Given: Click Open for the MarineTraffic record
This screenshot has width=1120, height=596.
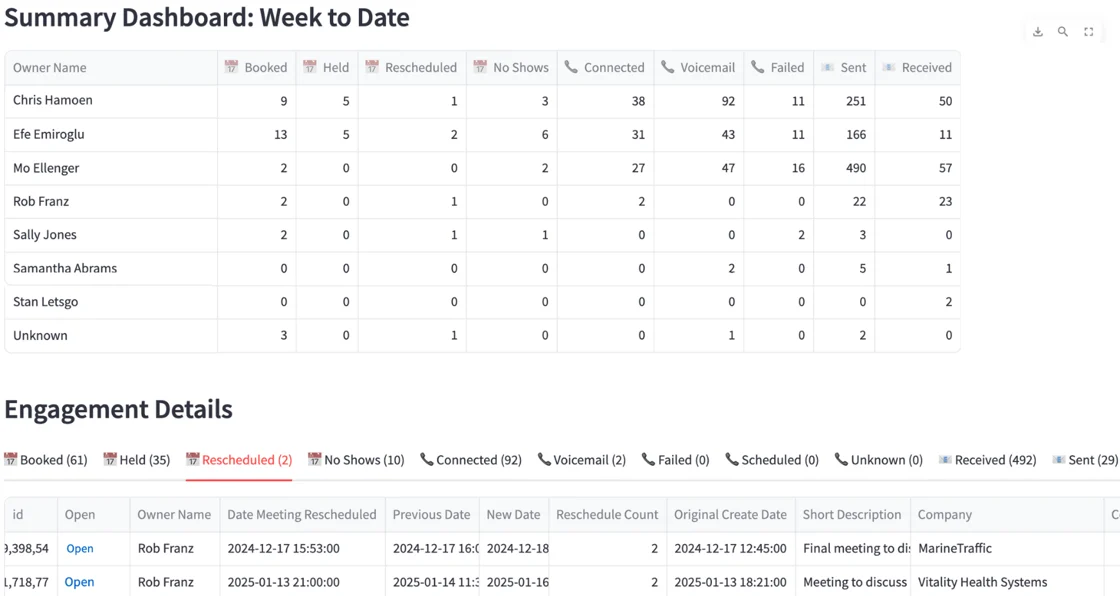Looking at the screenshot, I should click(x=79, y=548).
